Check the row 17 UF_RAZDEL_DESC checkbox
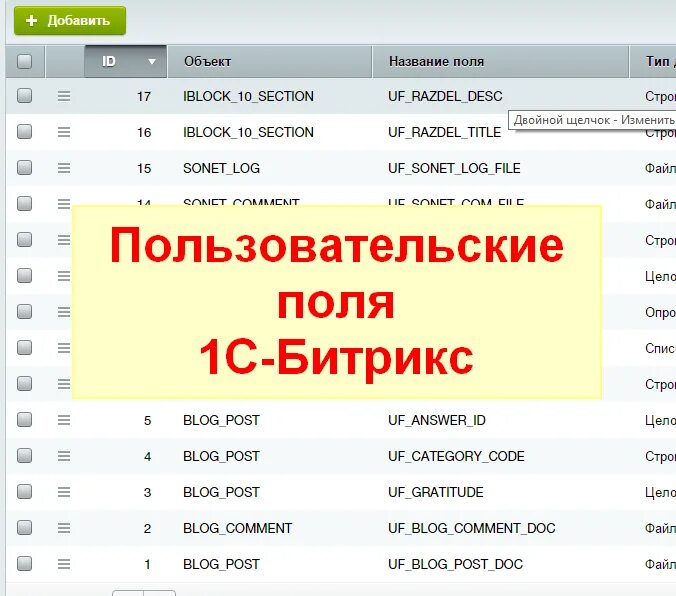 tap(25, 95)
